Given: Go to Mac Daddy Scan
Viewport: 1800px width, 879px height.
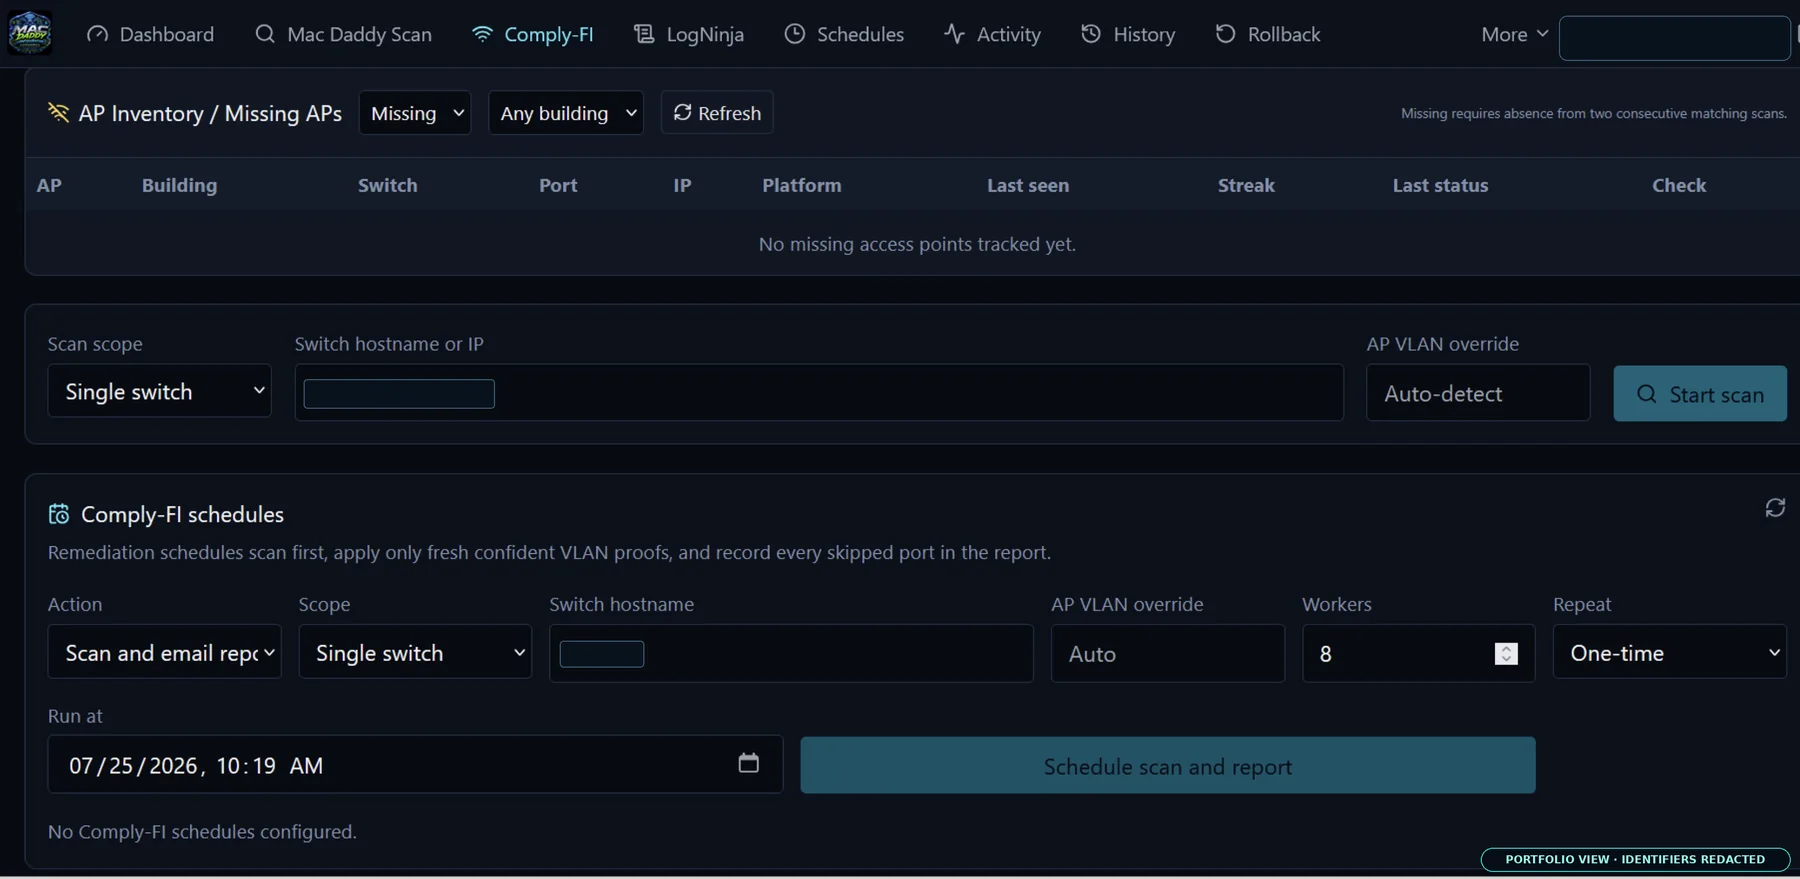Looking at the screenshot, I should (343, 34).
